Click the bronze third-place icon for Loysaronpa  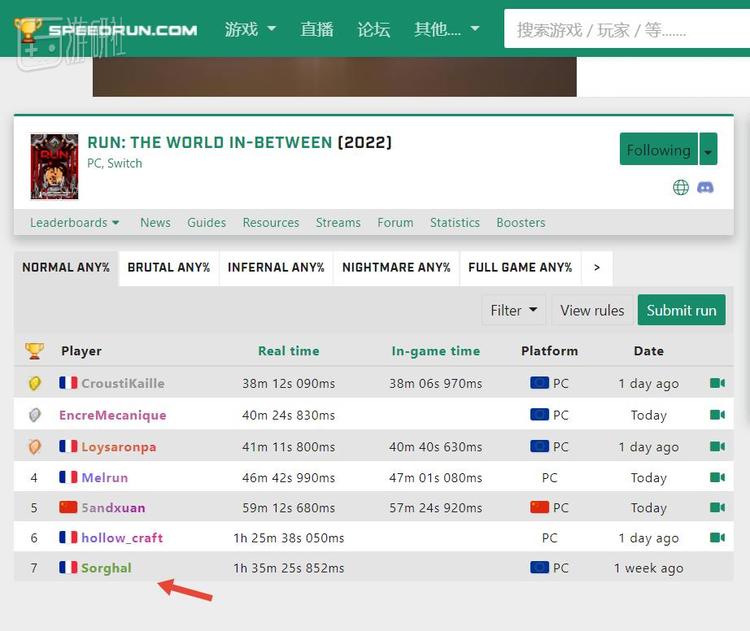[x=34, y=447]
